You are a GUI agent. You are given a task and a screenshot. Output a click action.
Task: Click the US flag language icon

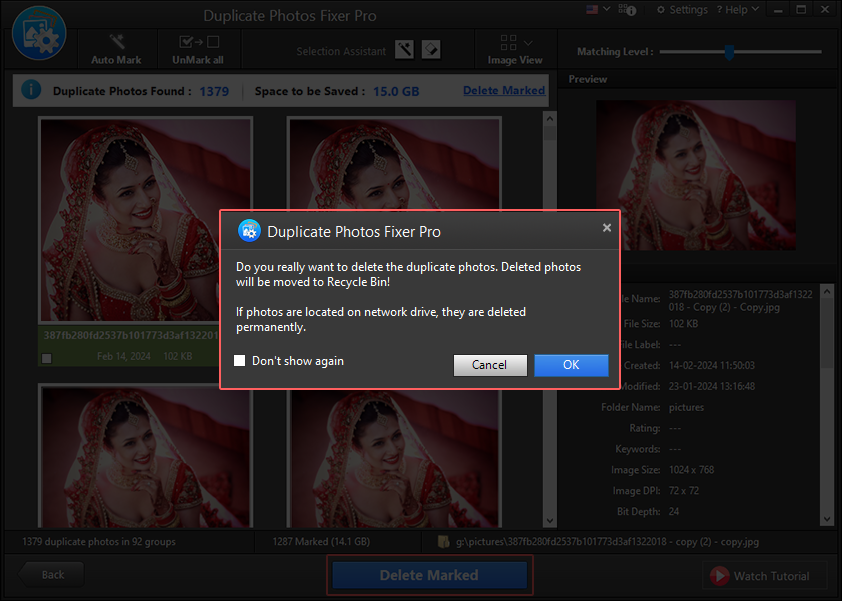pyautogui.click(x=592, y=9)
